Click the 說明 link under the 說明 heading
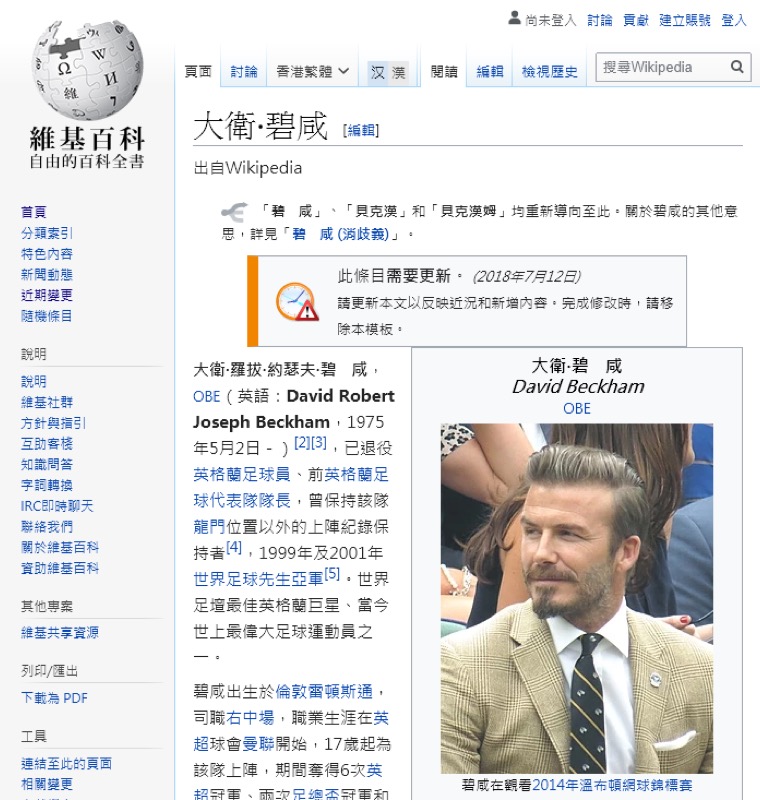This screenshot has width=760, height=800. [34, 382]
